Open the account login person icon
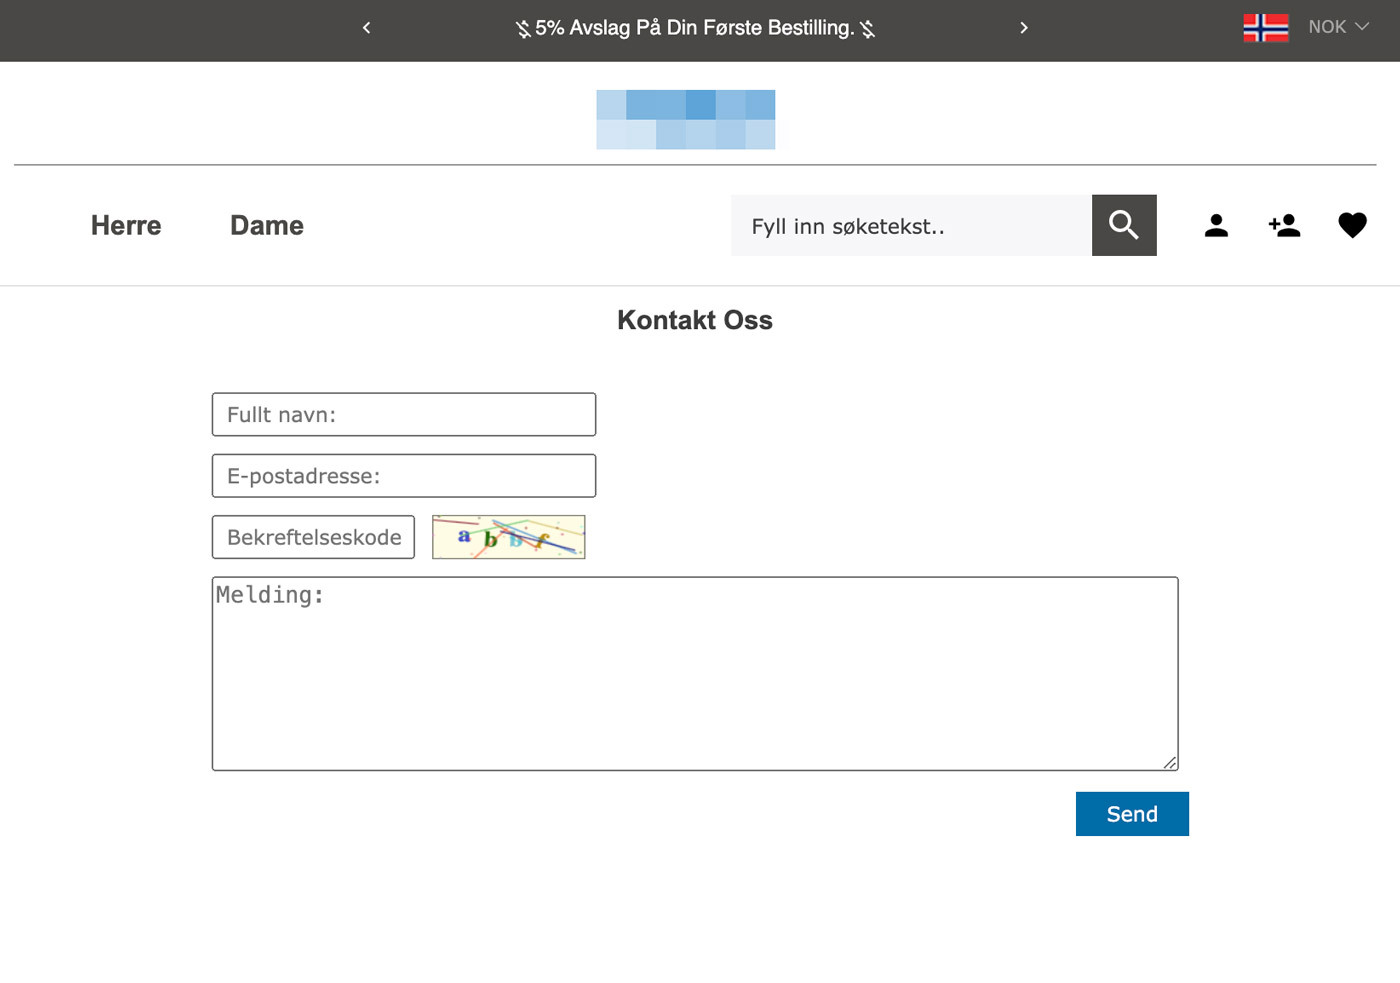The image size is (1400, 983). pyautogui.click(x=1216, y=226)
